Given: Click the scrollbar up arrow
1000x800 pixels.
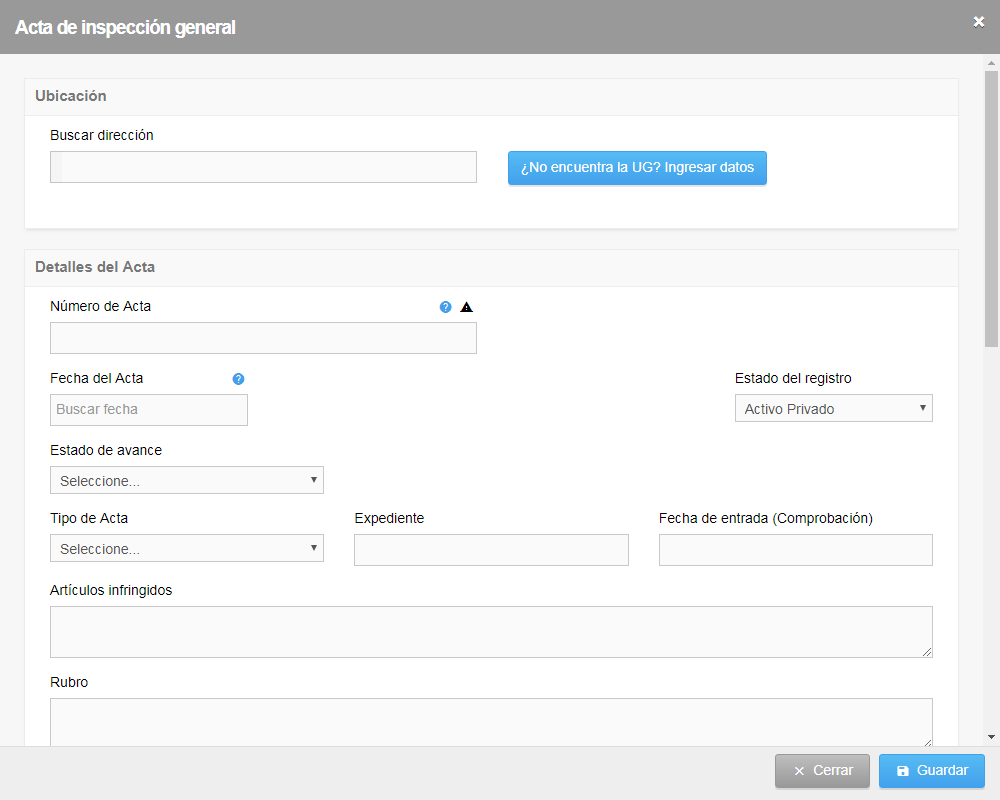Looking at the screenshot, I should point(991,63).
